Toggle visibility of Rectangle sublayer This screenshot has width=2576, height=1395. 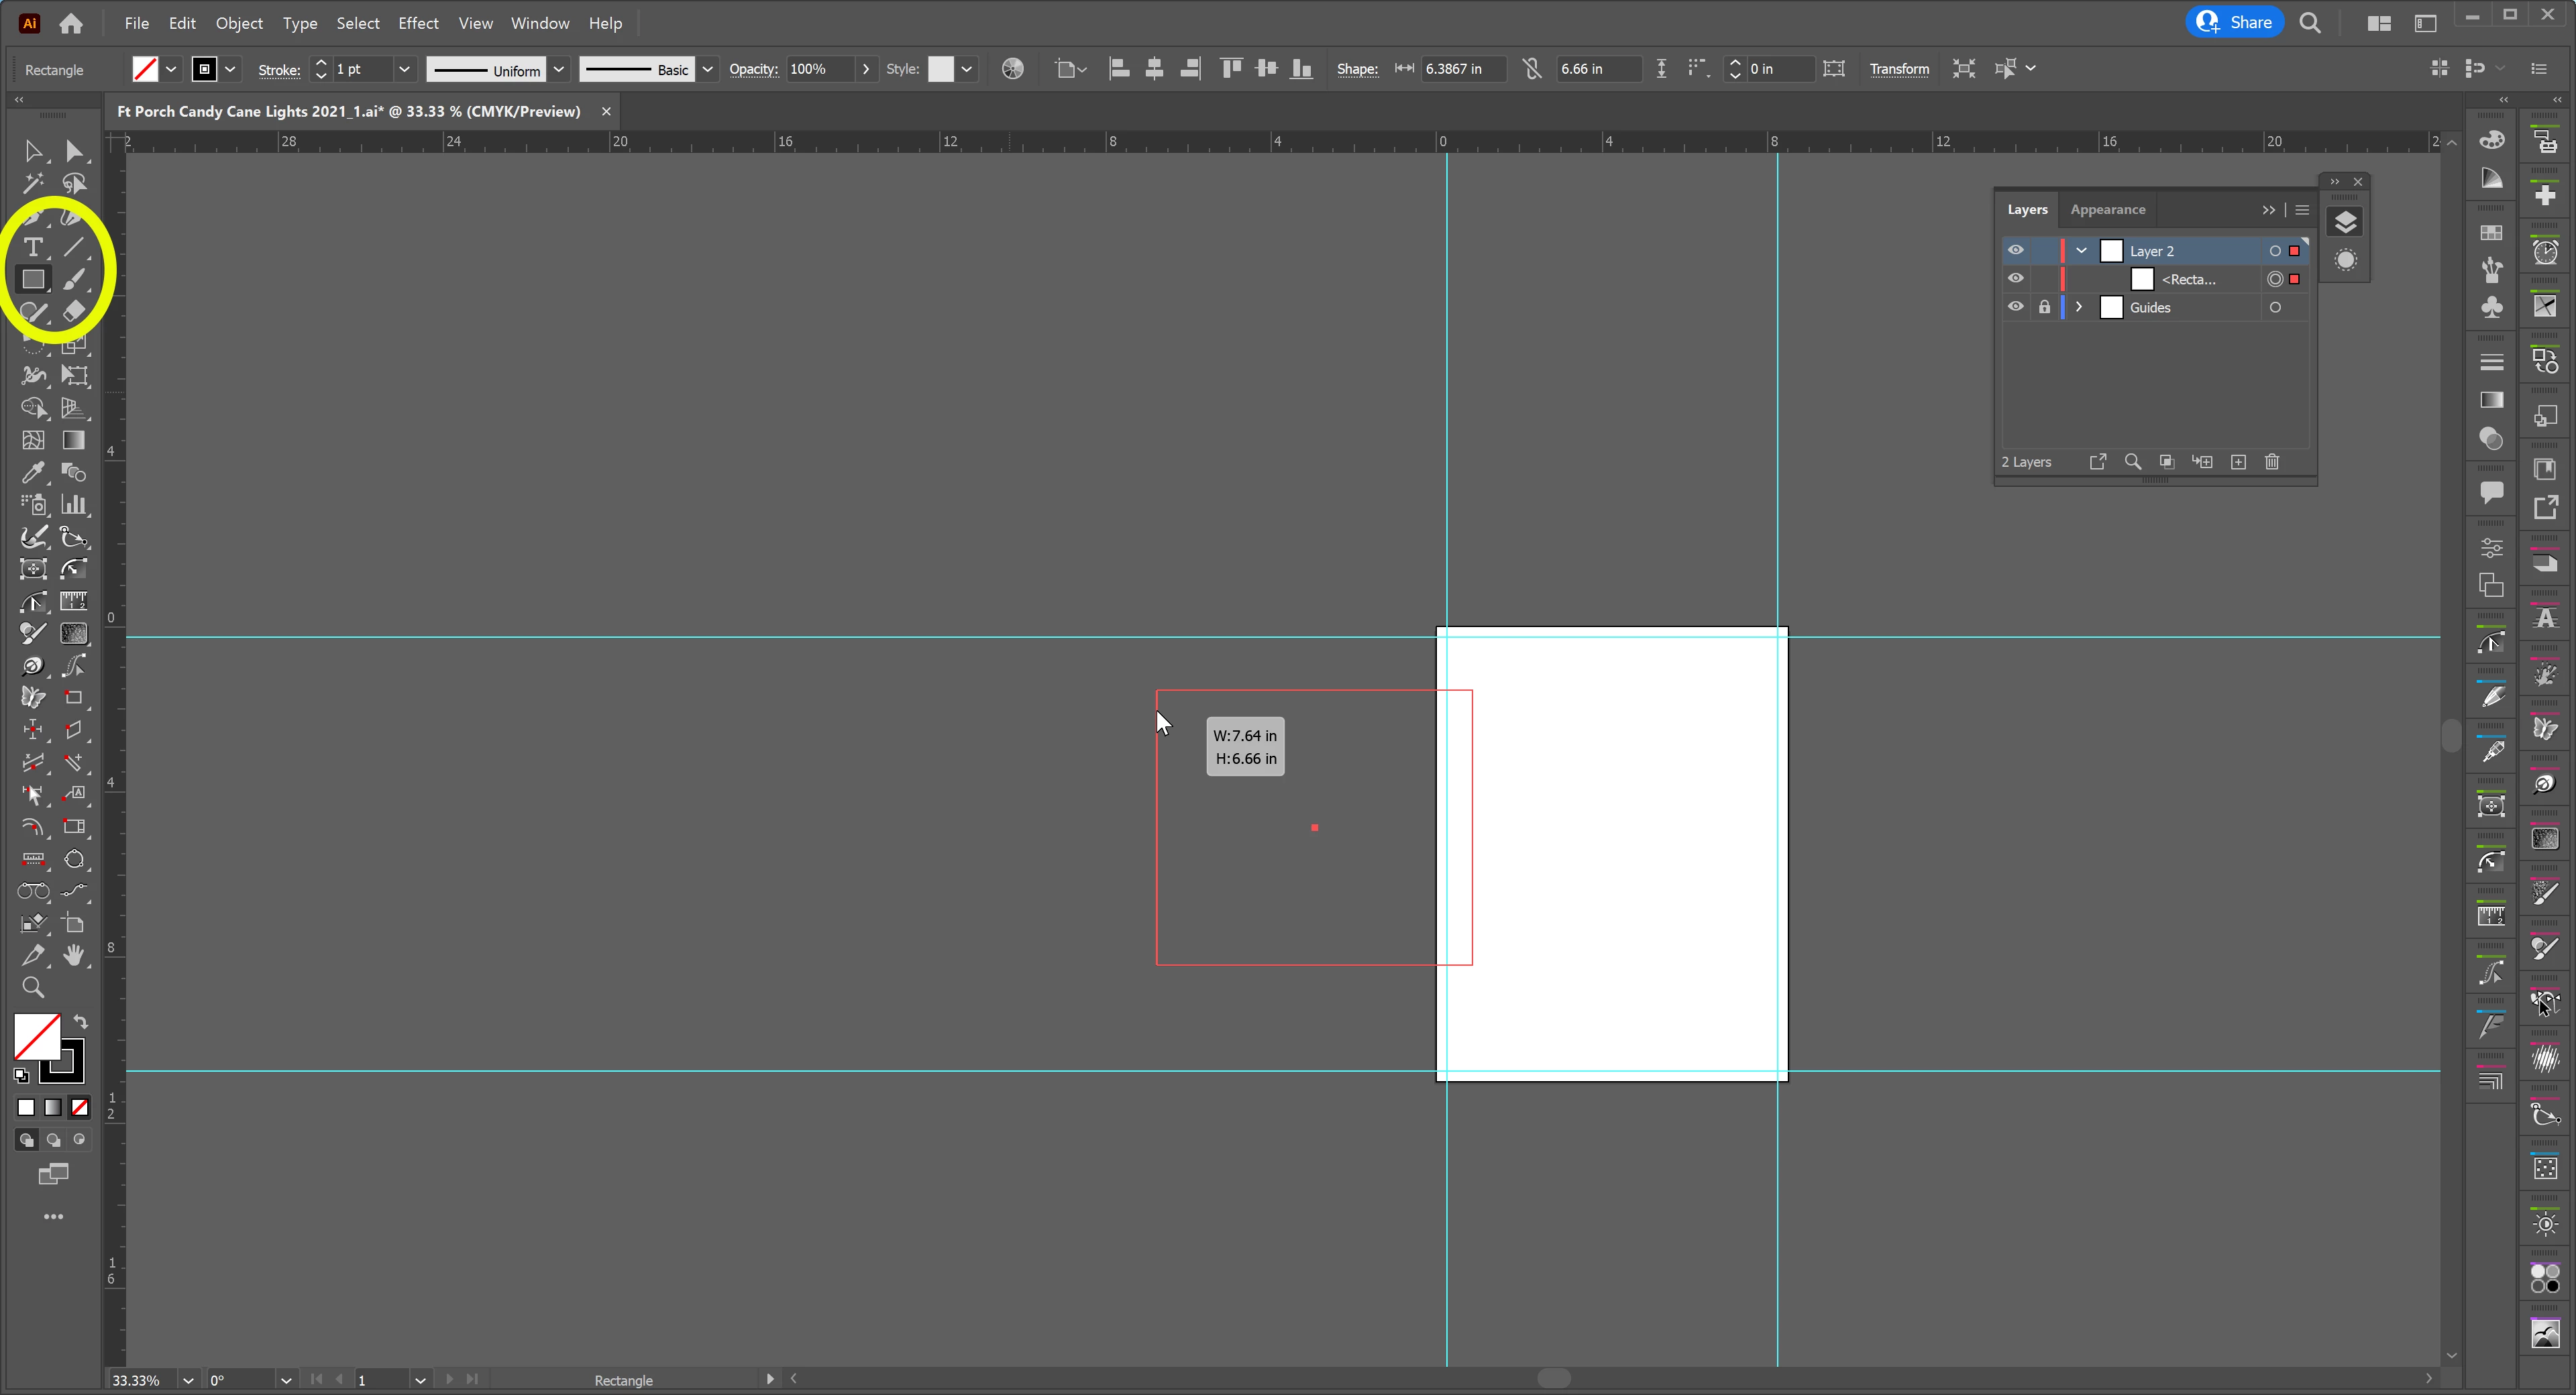click(x=2016, y=278)
